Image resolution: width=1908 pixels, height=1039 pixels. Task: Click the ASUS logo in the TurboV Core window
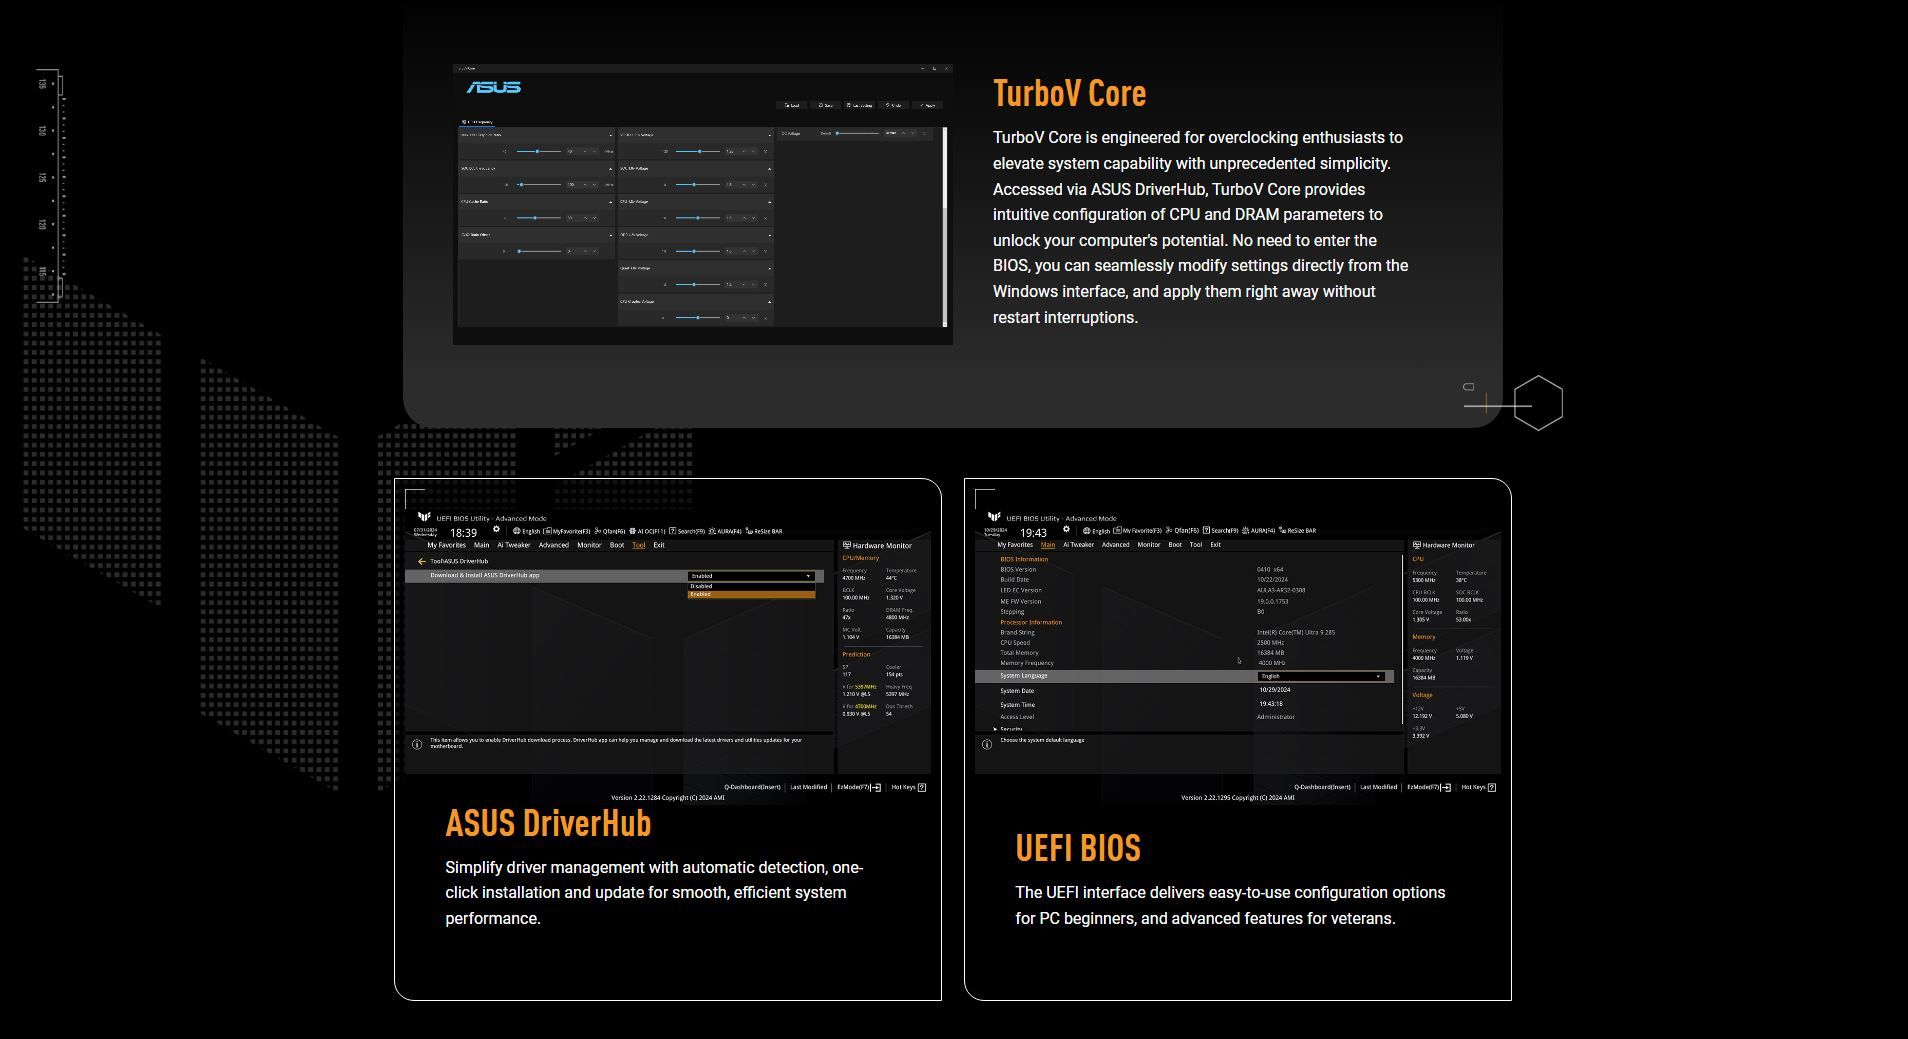(494, 88)
